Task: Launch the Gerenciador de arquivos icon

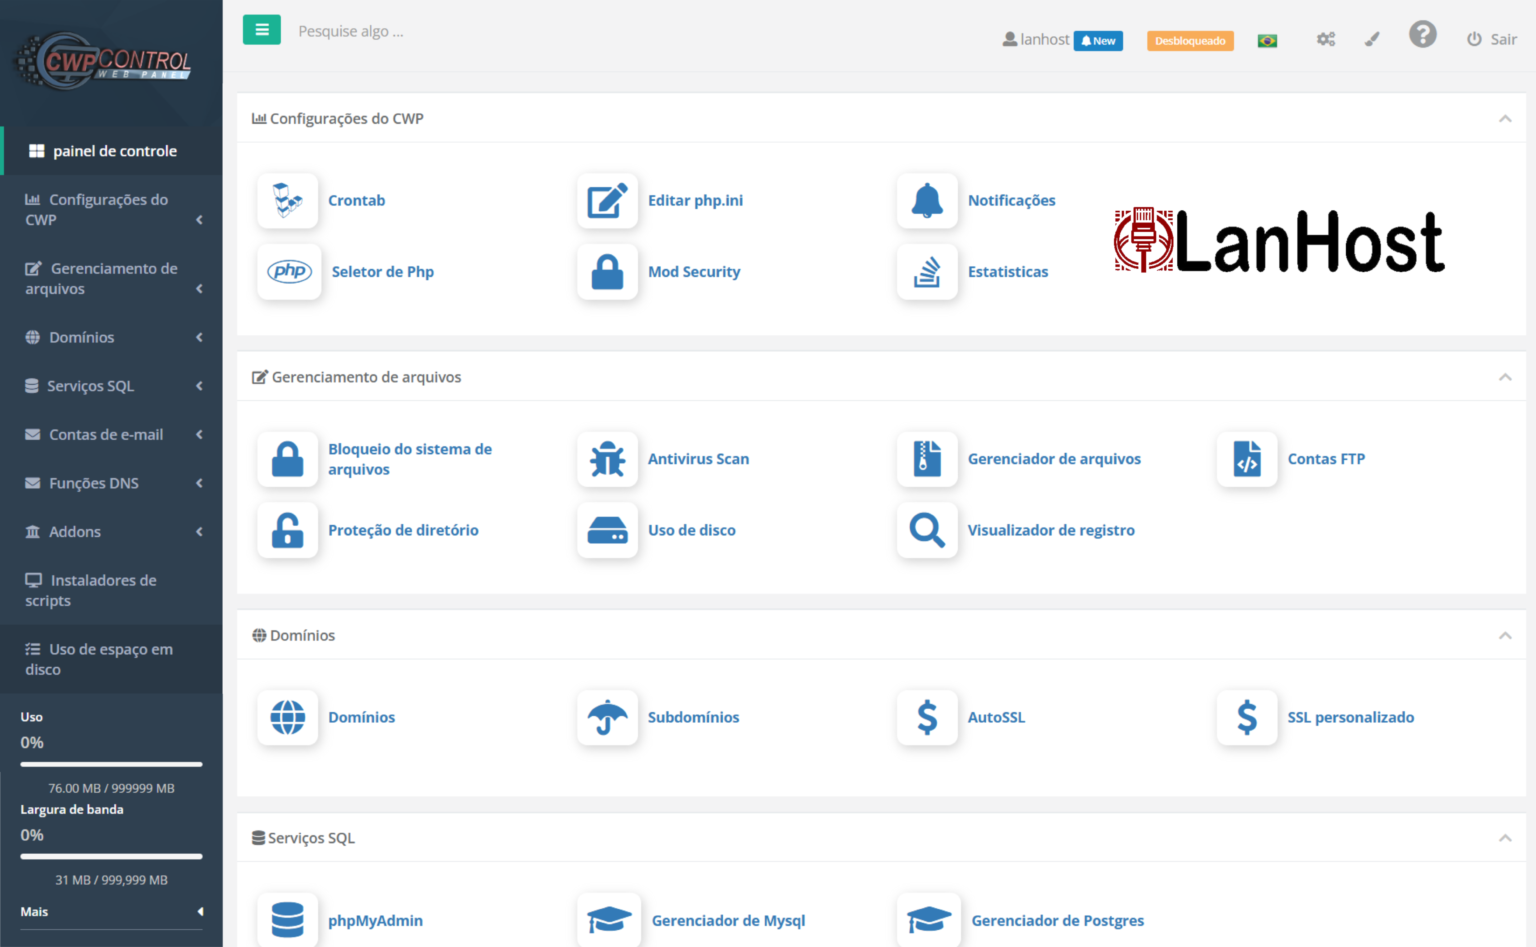Action: [x=927, y=459]
